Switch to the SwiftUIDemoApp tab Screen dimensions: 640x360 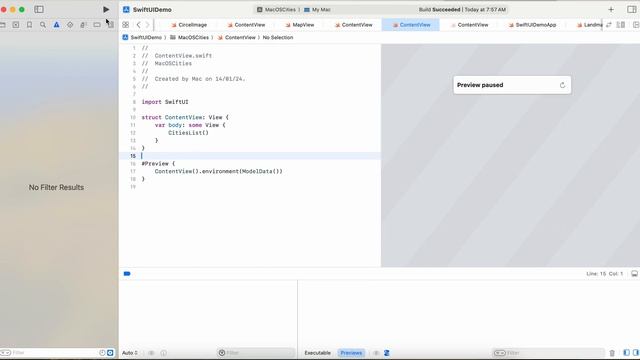[533, 25]
